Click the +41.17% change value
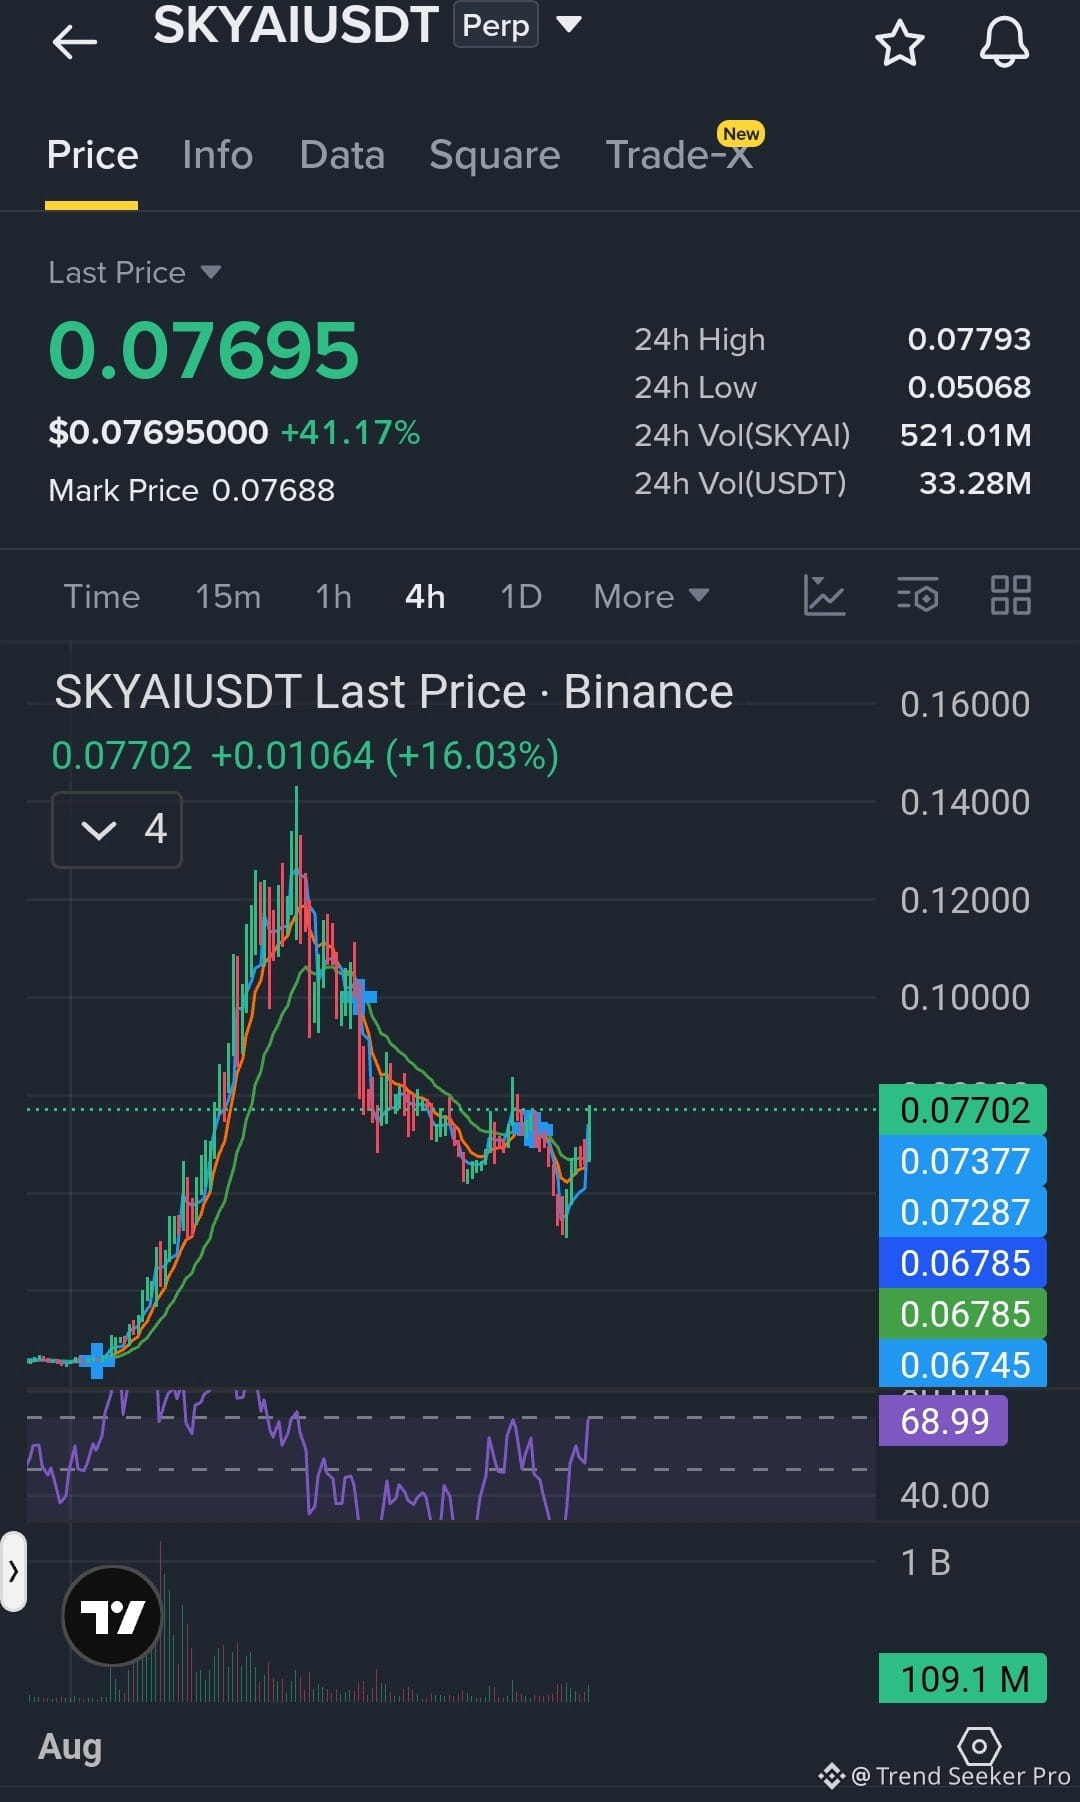This screenshot has height=1802, width=1080. tap(350, 432)
